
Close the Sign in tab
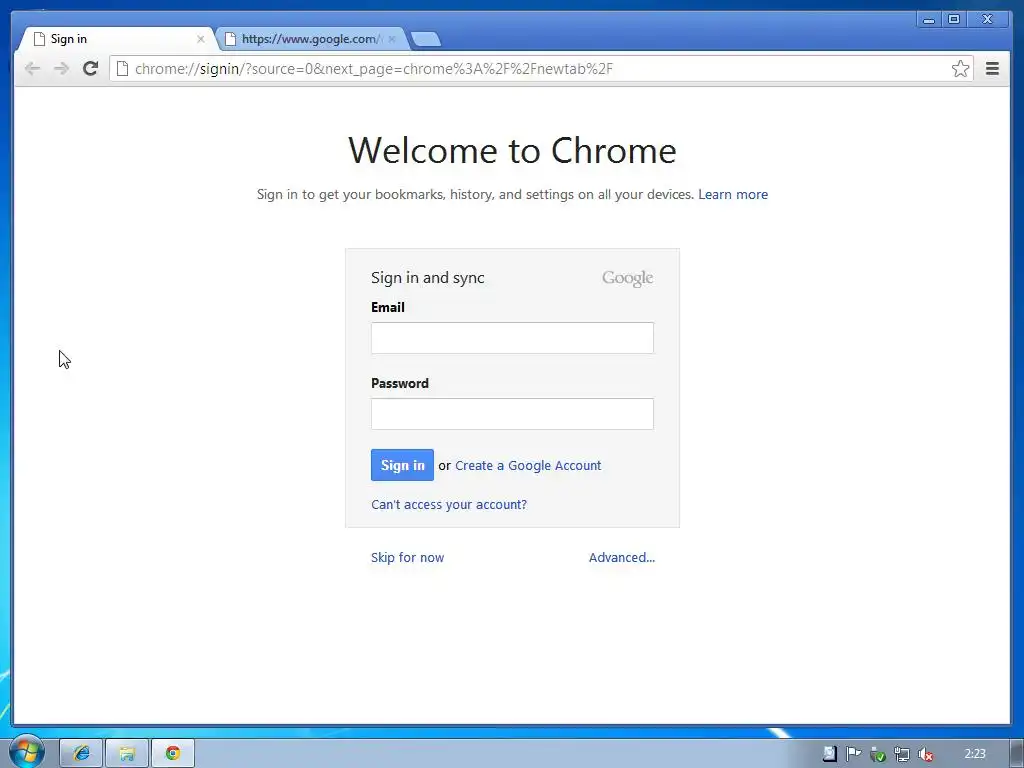[x=200, y=39]
